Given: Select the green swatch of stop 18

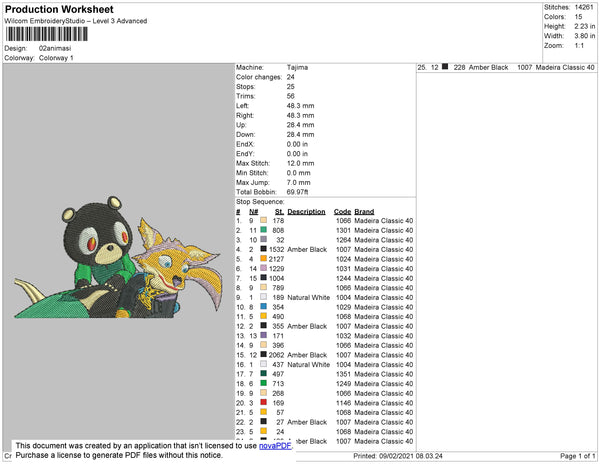Looking at the screenshot, I should 263,383.
